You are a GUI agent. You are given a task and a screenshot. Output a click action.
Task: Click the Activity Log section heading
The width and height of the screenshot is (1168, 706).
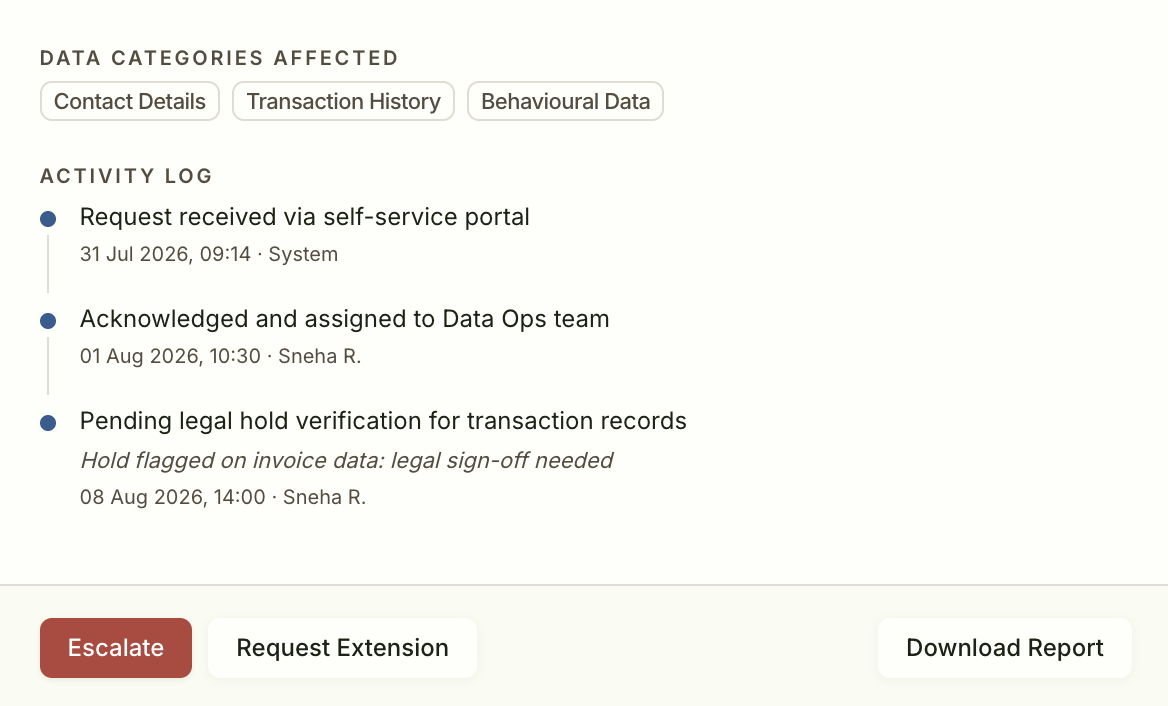[127, 176]
